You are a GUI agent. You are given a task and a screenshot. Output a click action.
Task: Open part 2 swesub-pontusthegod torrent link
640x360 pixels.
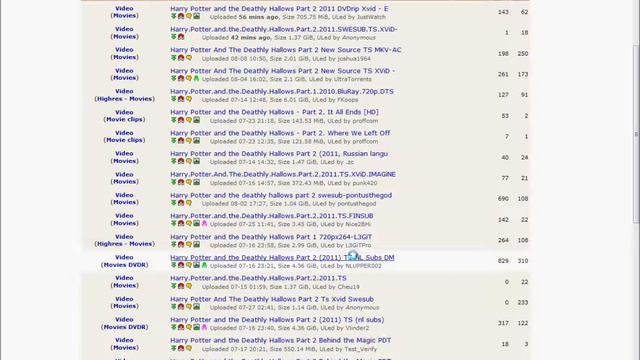[x=281, y=196]
